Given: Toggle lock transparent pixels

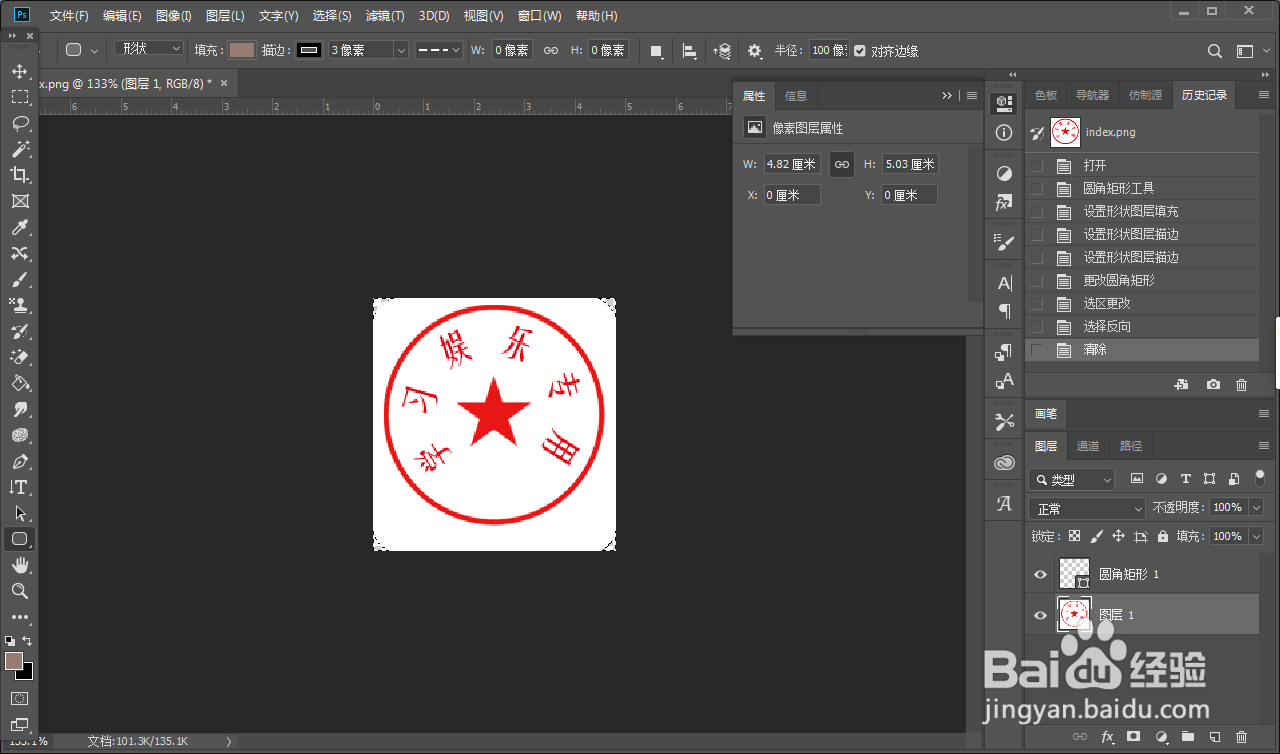Looking at the screenshot, I should [x=1074, y=536].
